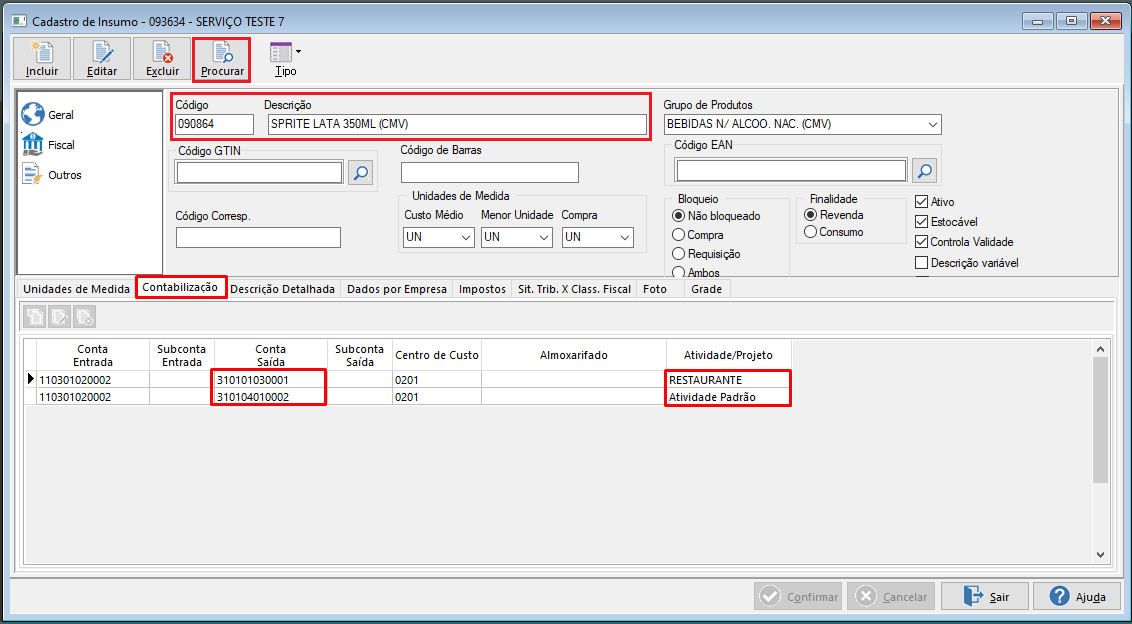1132x624 pixels.
Task: Select the Outros section
Action: coord(51,176)
